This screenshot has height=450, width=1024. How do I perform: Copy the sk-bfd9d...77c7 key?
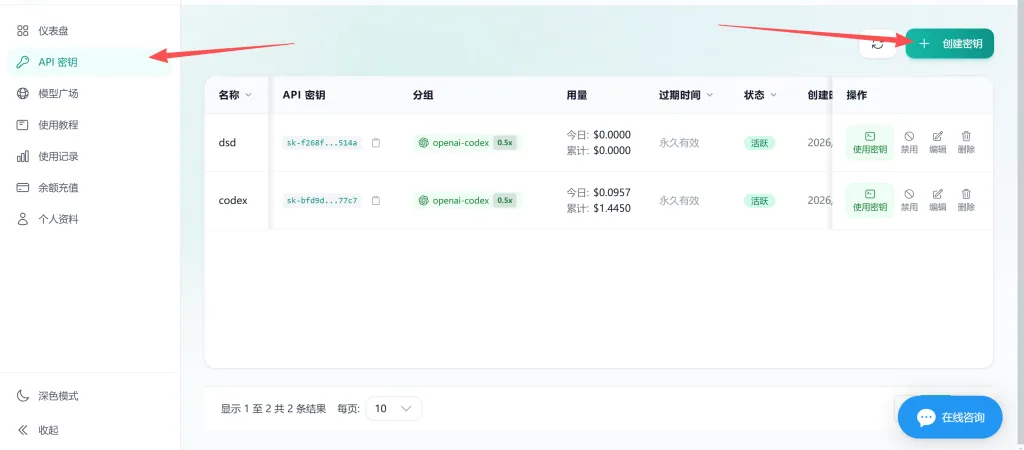[x=376, y=201]
